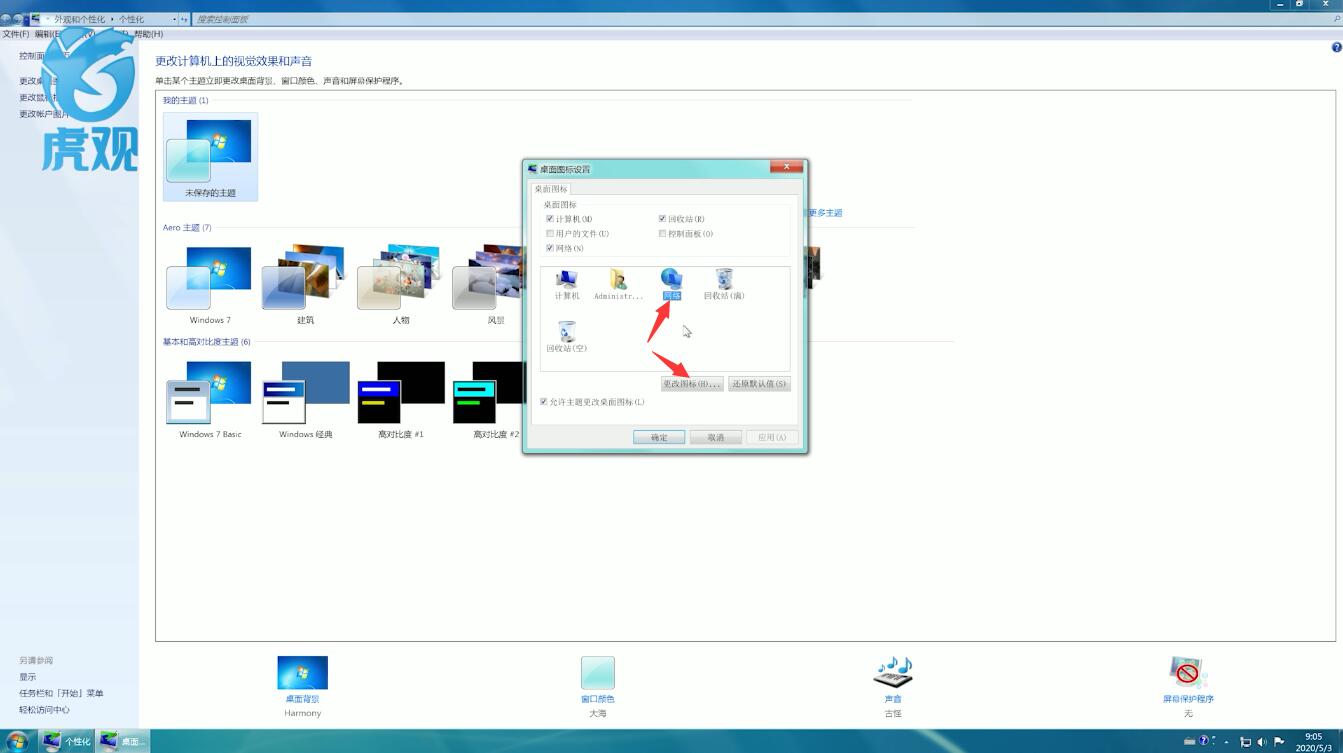Open the address bar history dropdown arrow
Viewport: 1343px width, 753px height.
[174, 19]
